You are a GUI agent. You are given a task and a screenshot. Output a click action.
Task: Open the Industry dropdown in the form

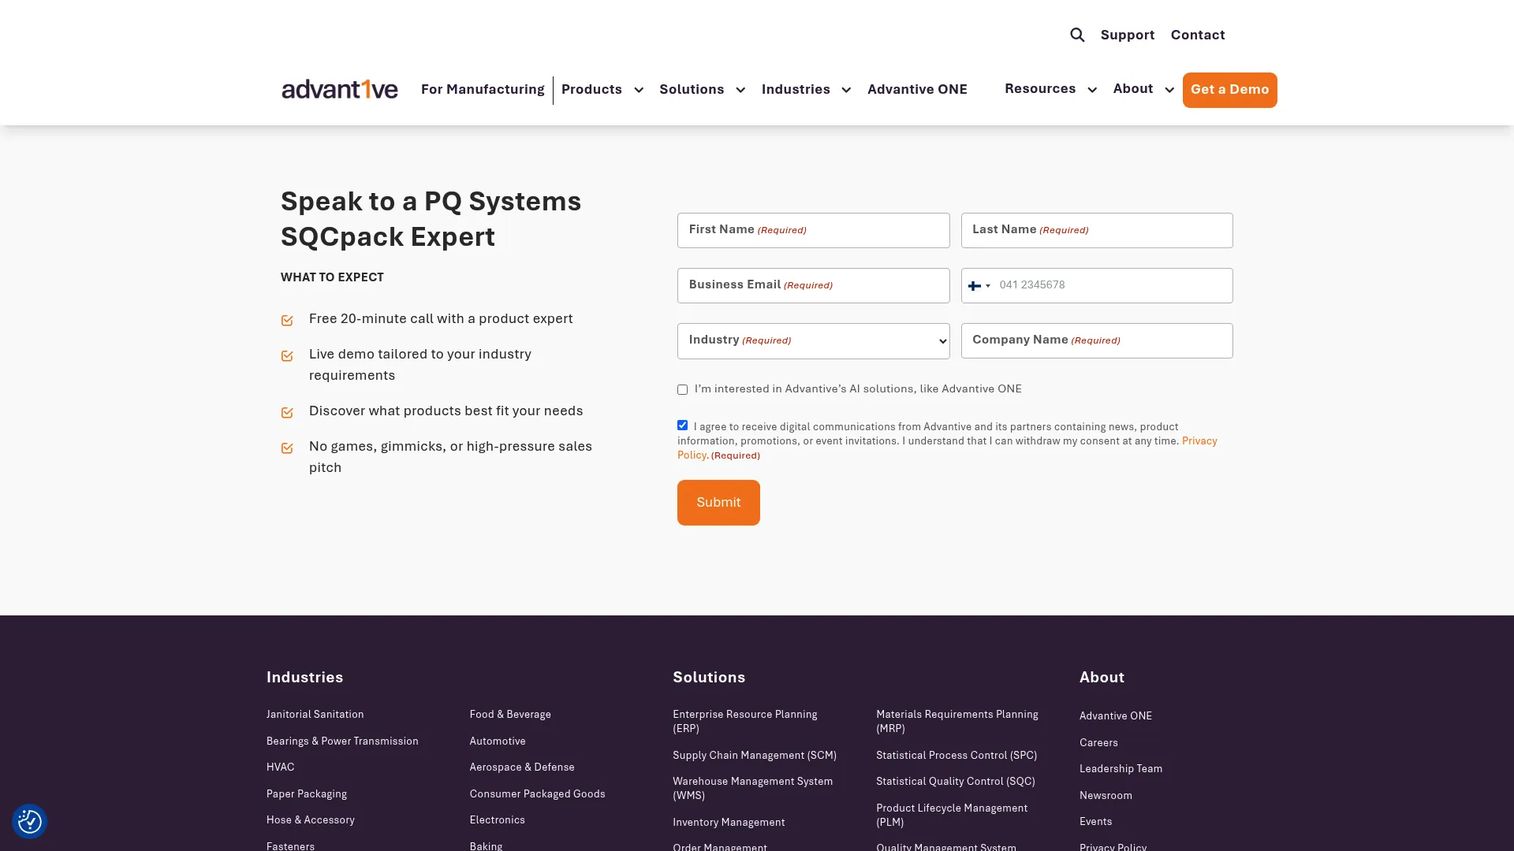pos(813,341)
